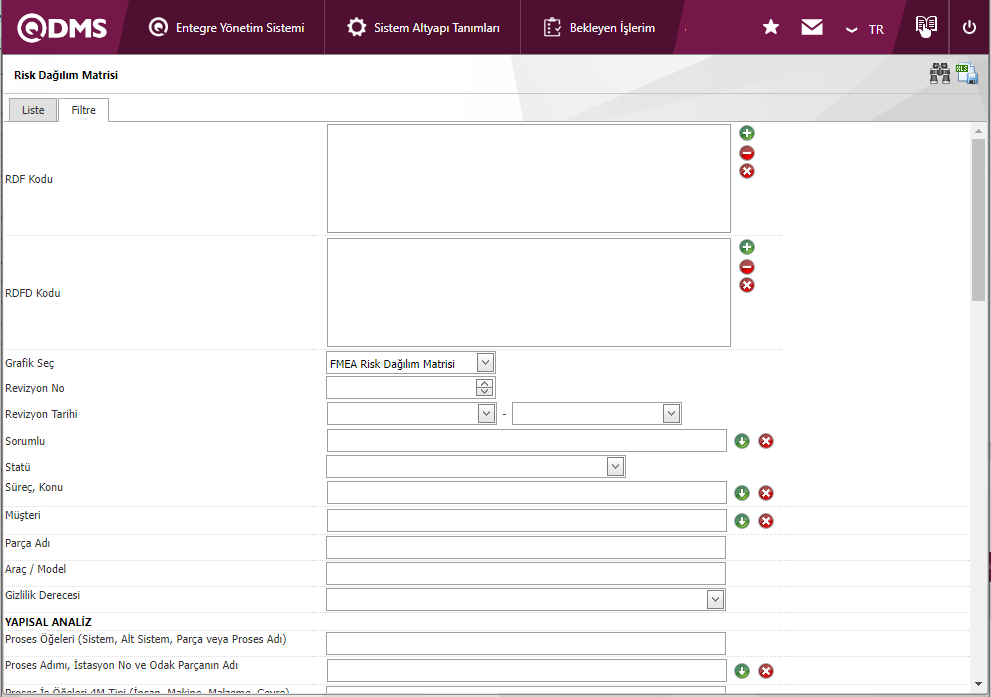The image size is (991, 697).
Task: Clear all RDFD Kodu entries
Action: coord(747,285)
